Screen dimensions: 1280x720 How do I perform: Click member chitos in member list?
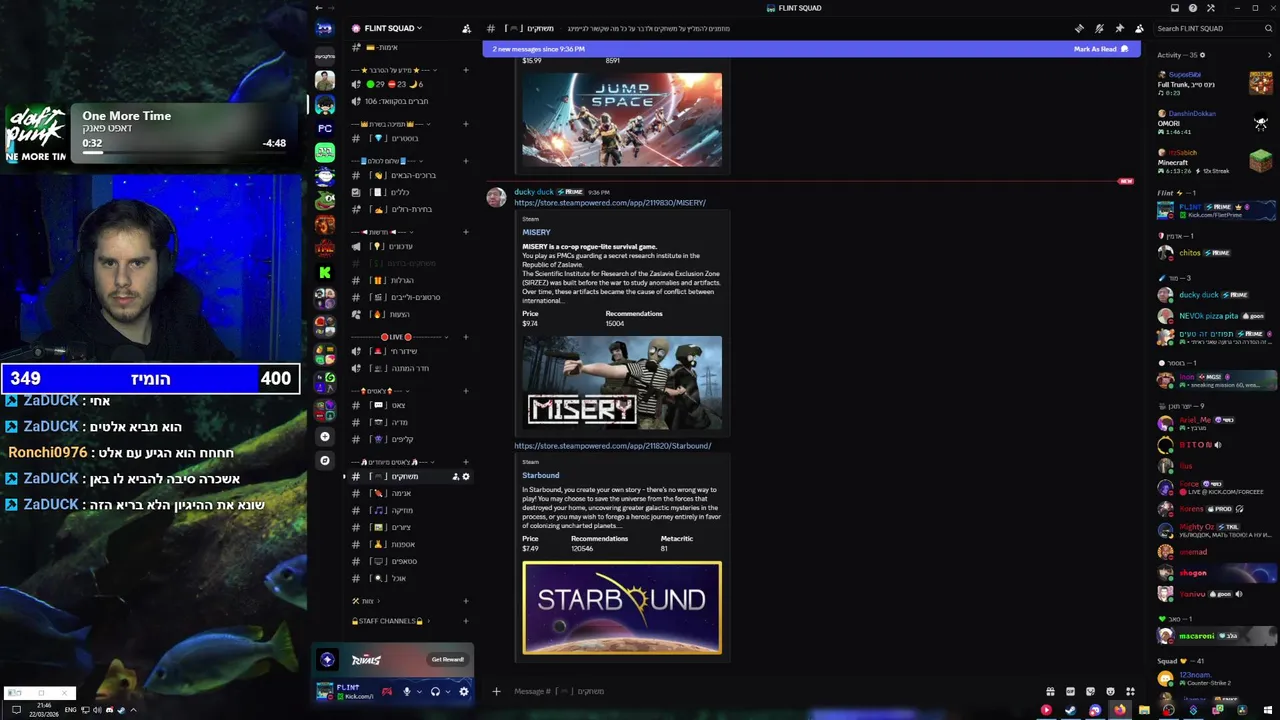(1215, 253)
